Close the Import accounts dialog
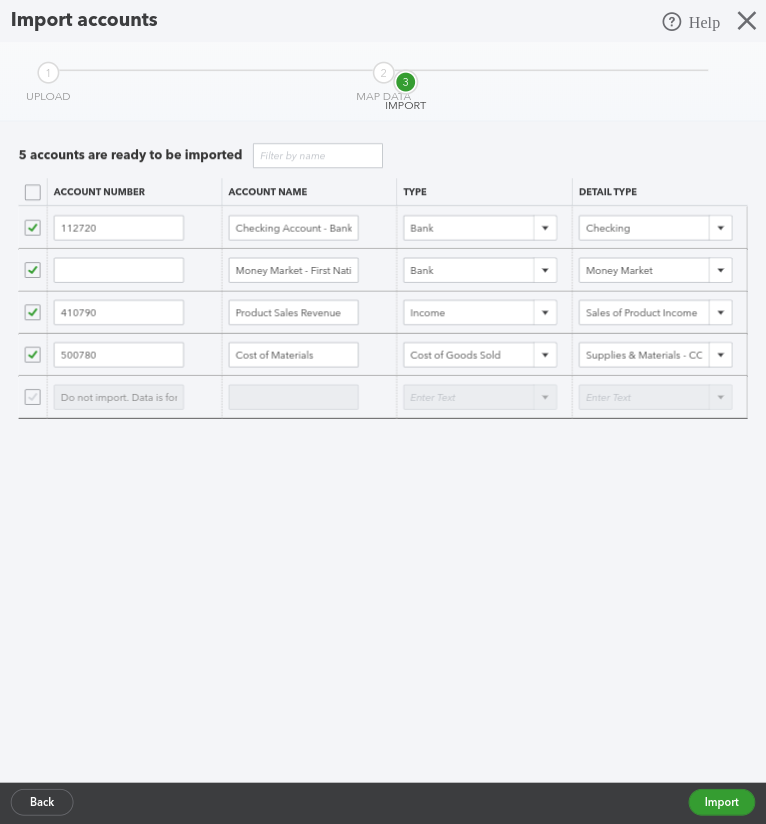Viewport: 766px width, 824px height. pos(747,21)
